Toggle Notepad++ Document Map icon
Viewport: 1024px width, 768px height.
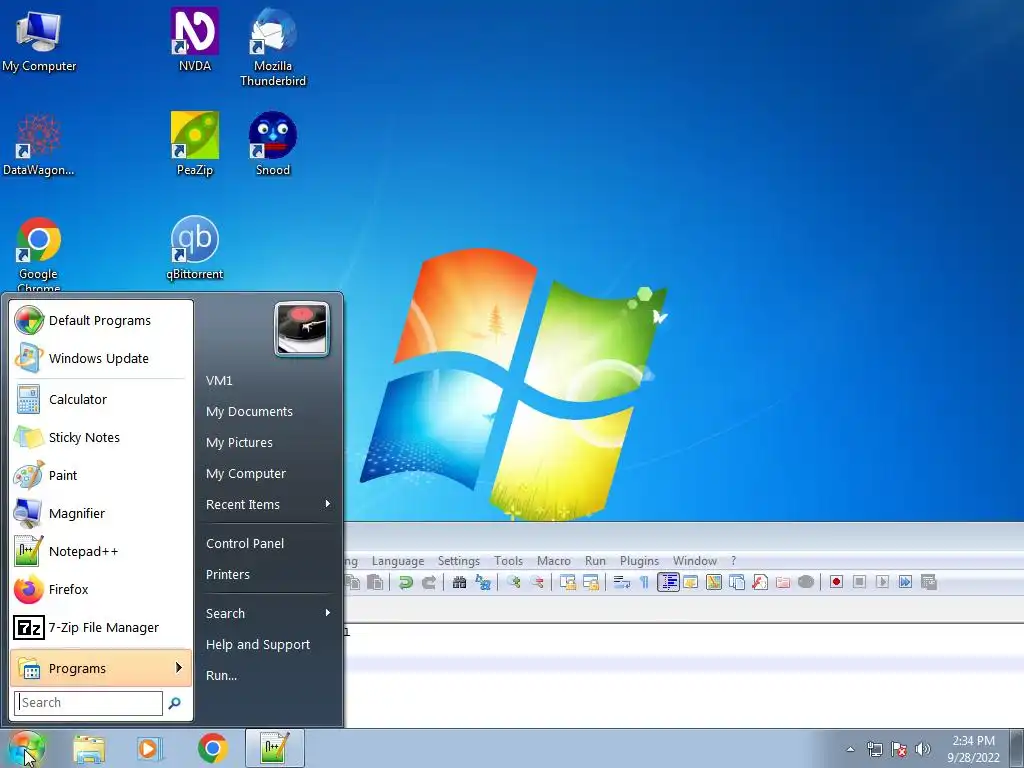tap(714, 582)
